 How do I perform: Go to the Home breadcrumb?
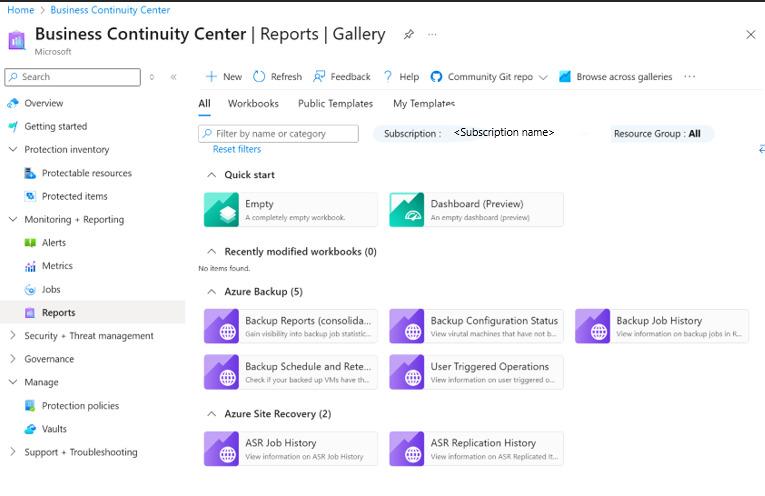(x=20, y=10)
